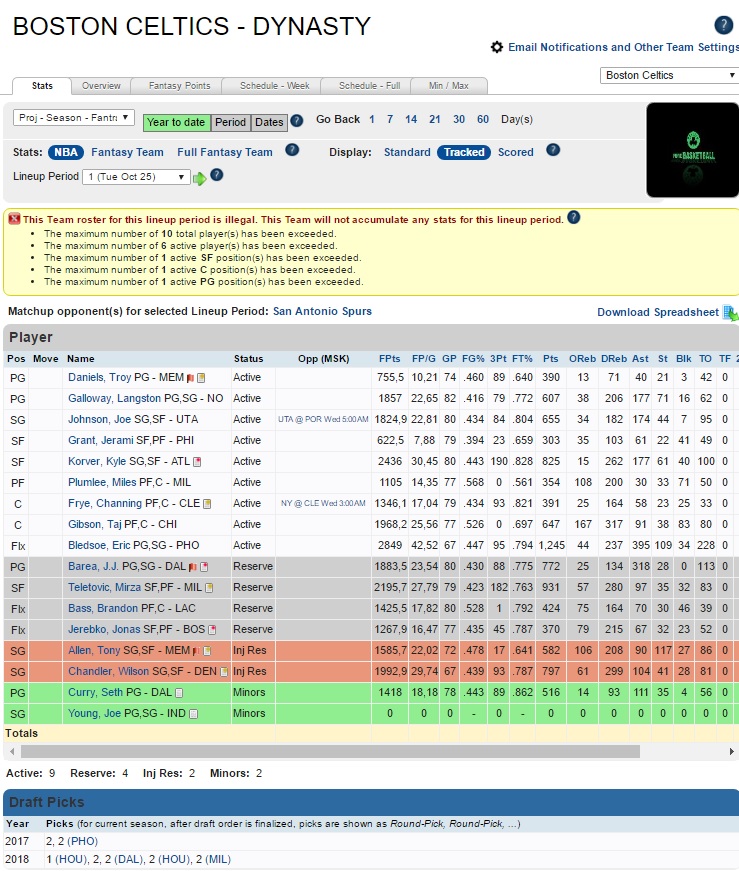Sort by the FPts column header
The width and height of the screenshot is (739, 871).
point(390,359)
